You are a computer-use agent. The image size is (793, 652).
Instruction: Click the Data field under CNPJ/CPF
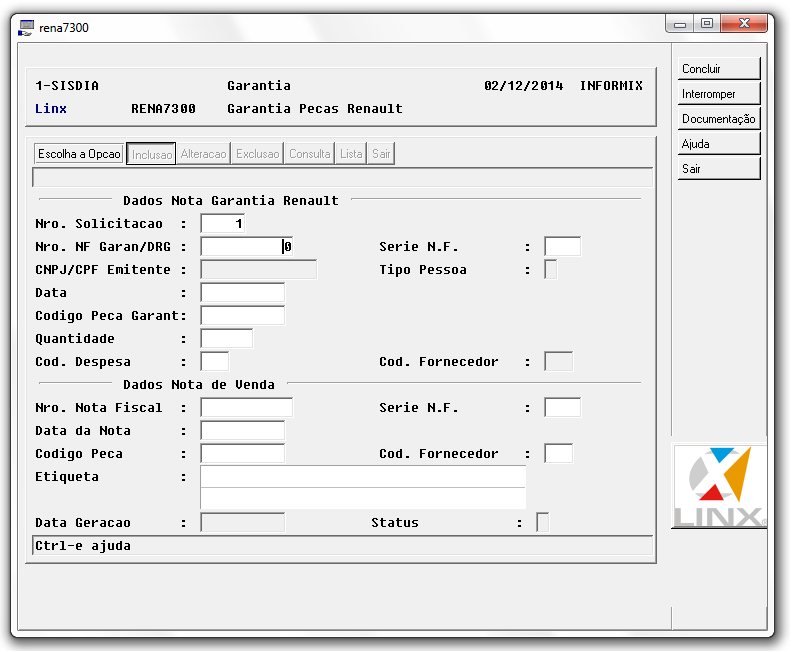click(x=243, y=293)
